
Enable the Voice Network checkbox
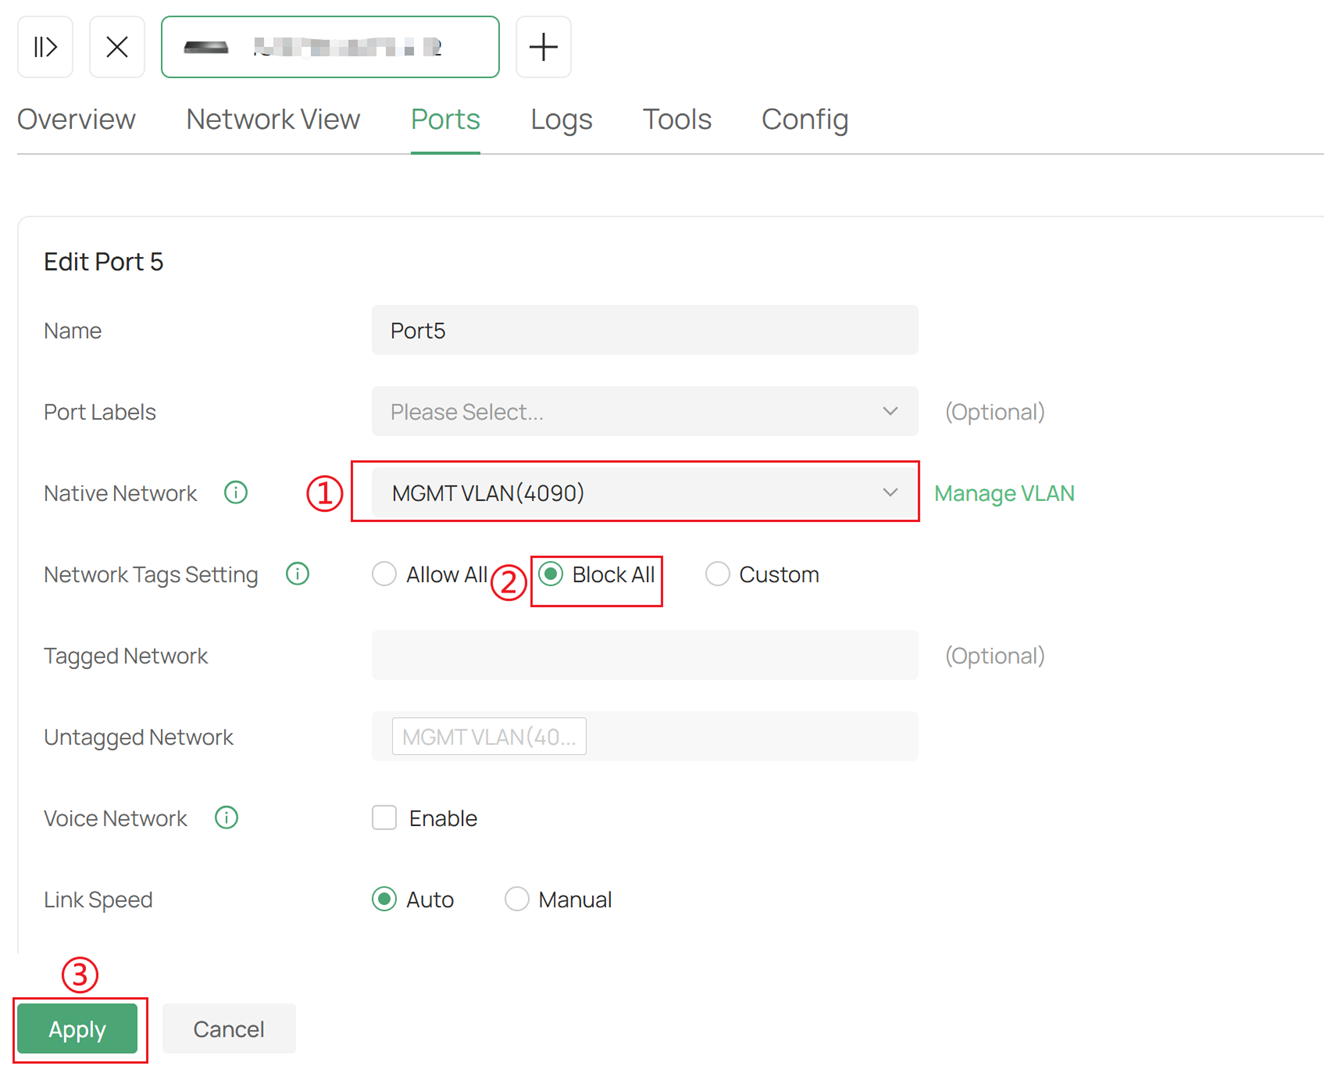point(384,818)
